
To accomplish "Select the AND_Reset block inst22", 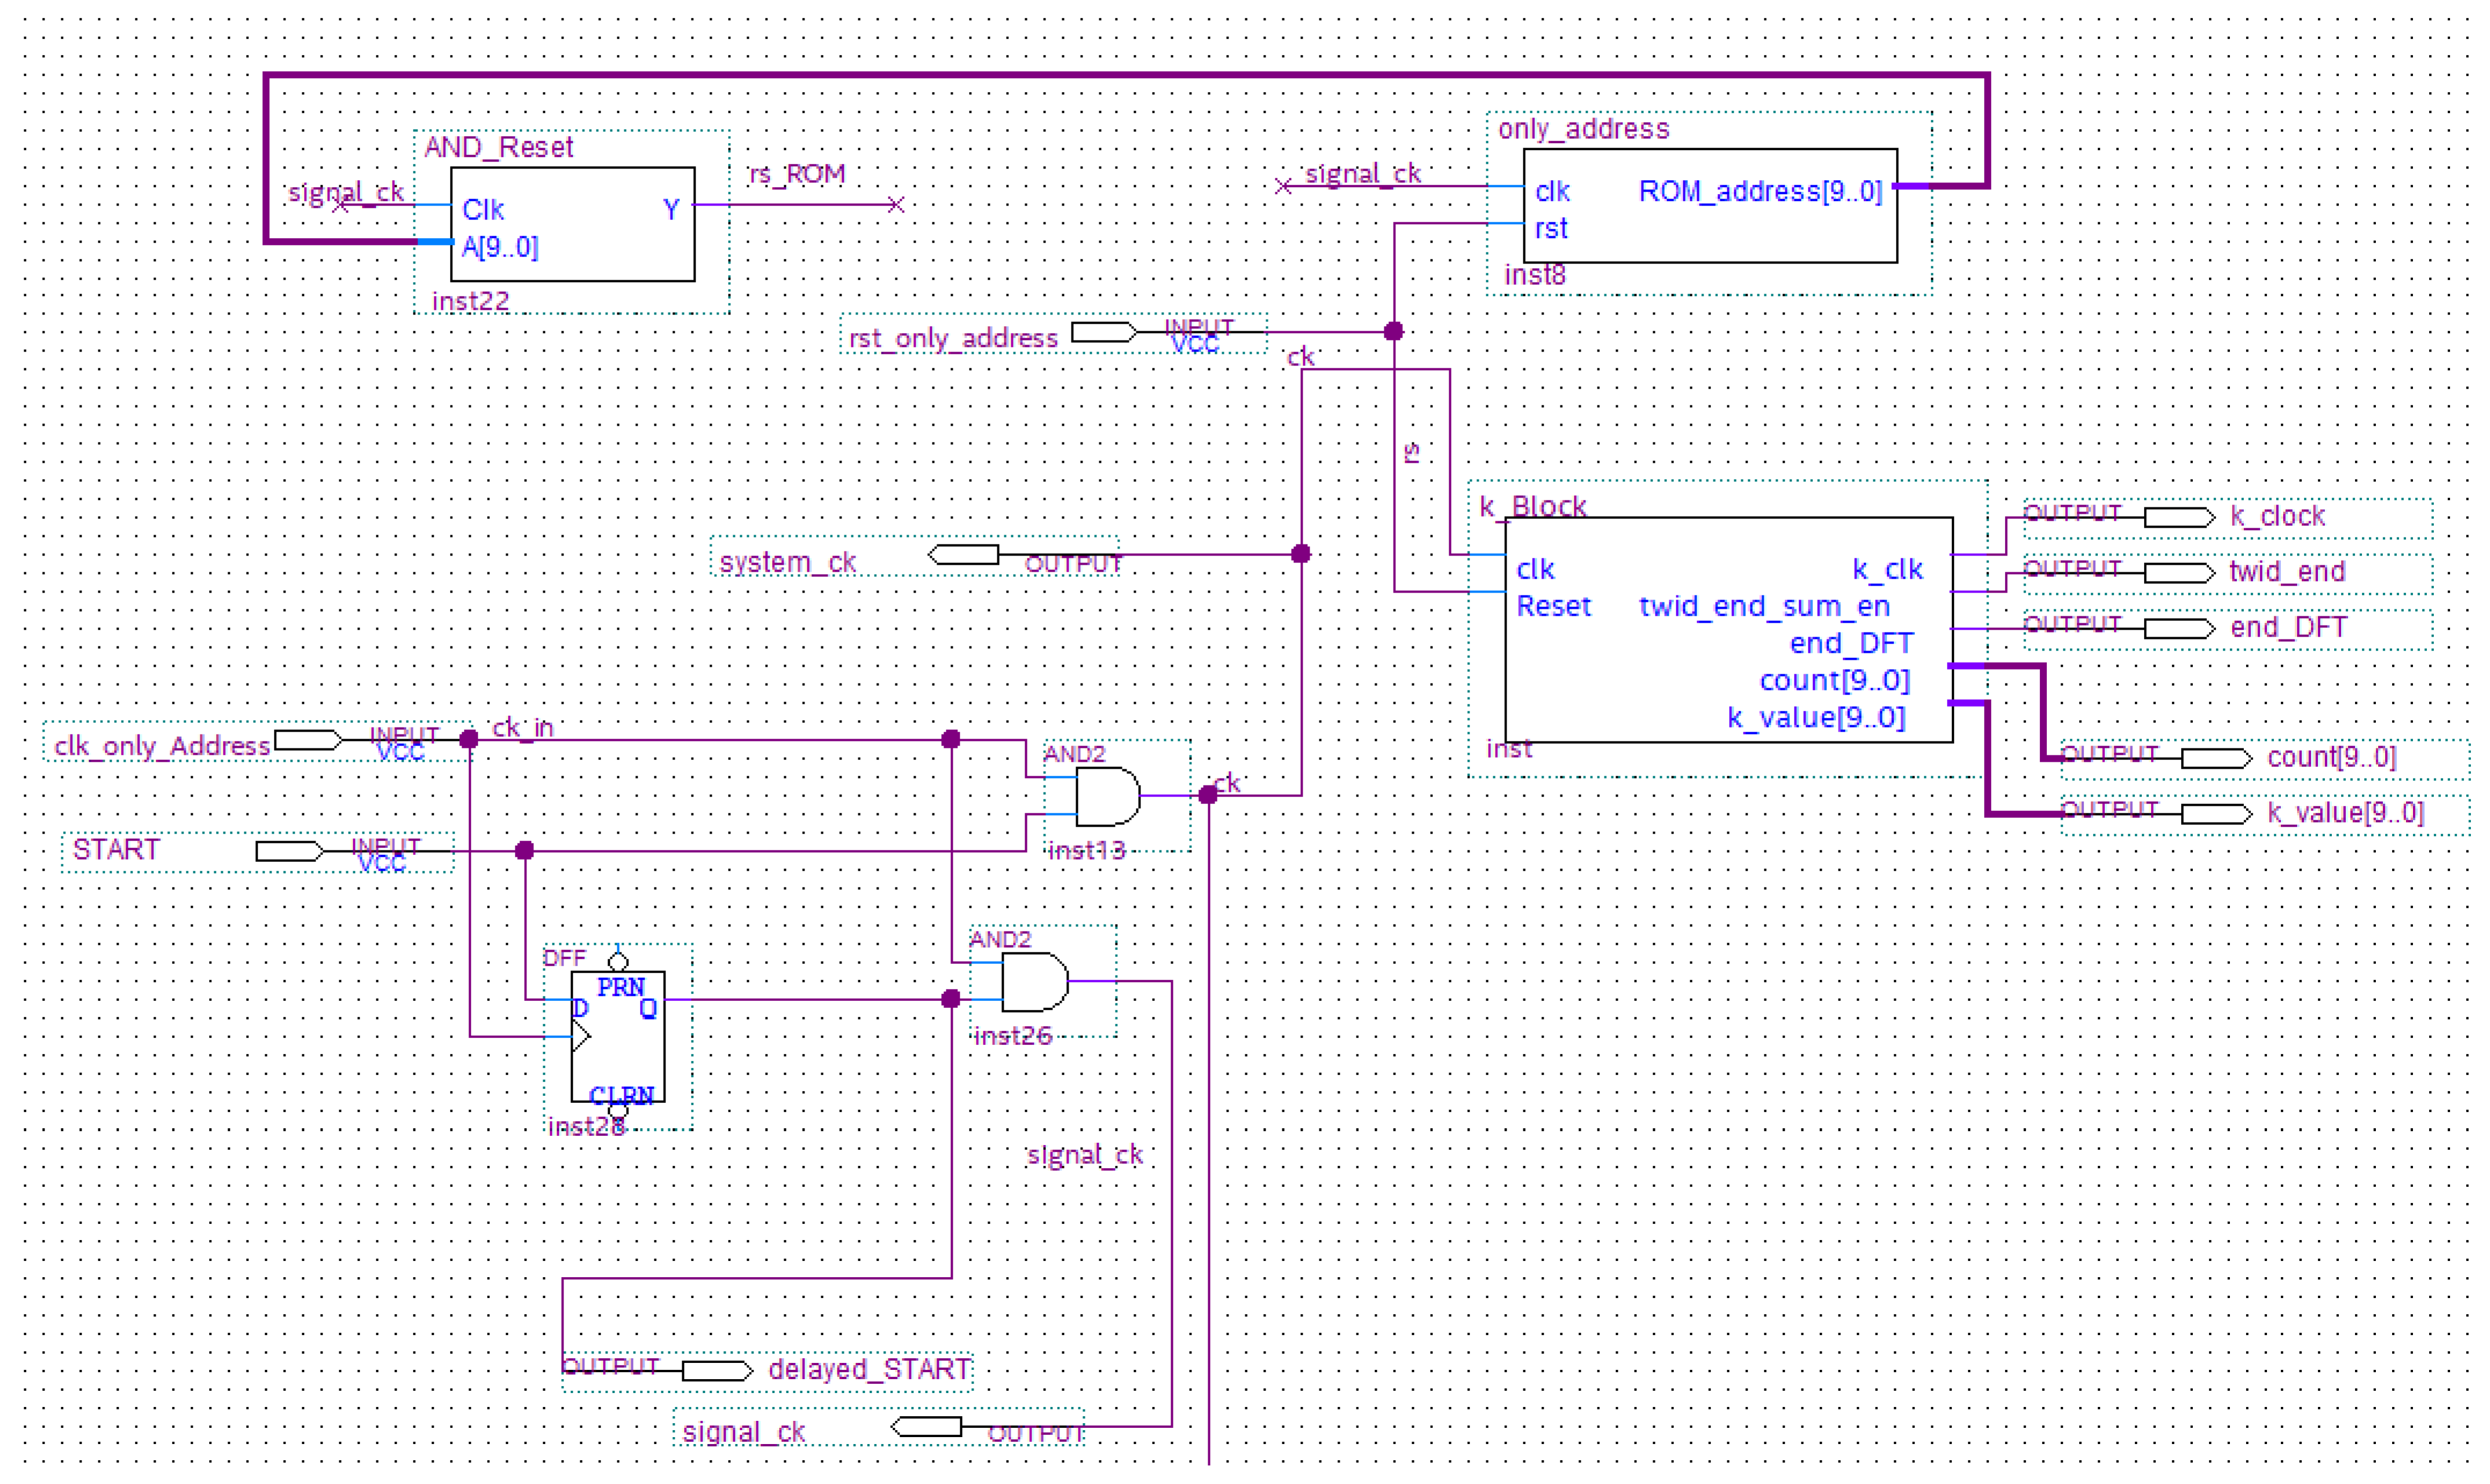I will pyautogui.click(x=572, y=225).
